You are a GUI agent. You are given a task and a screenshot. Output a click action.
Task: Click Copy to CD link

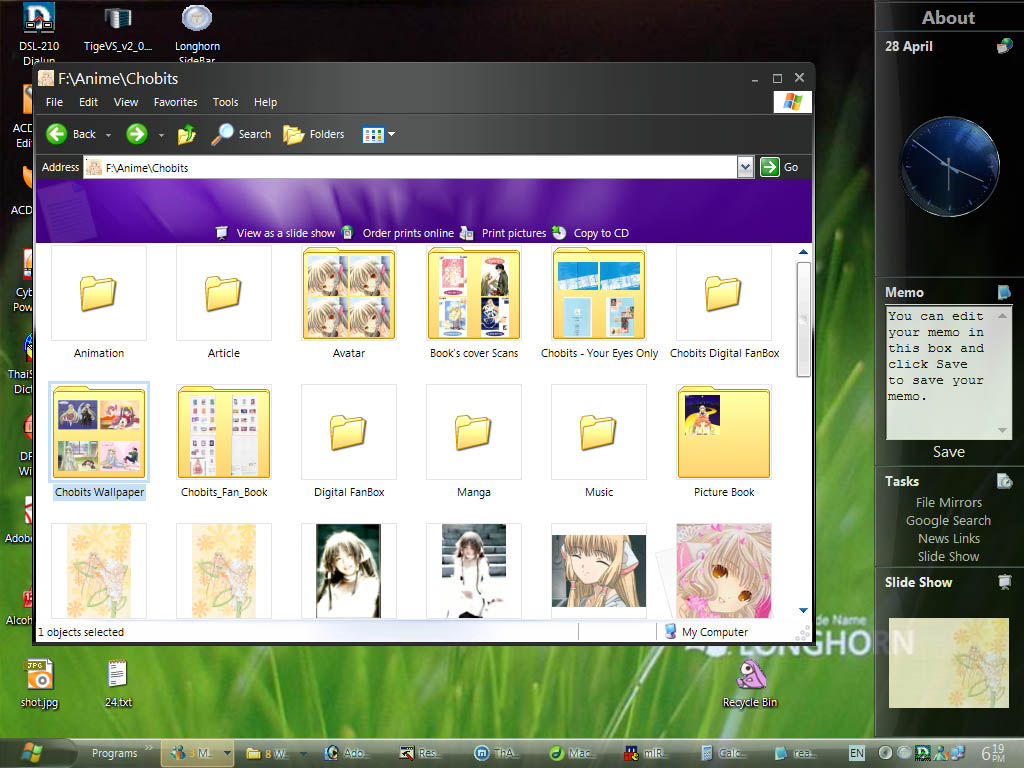click(600, 233)
